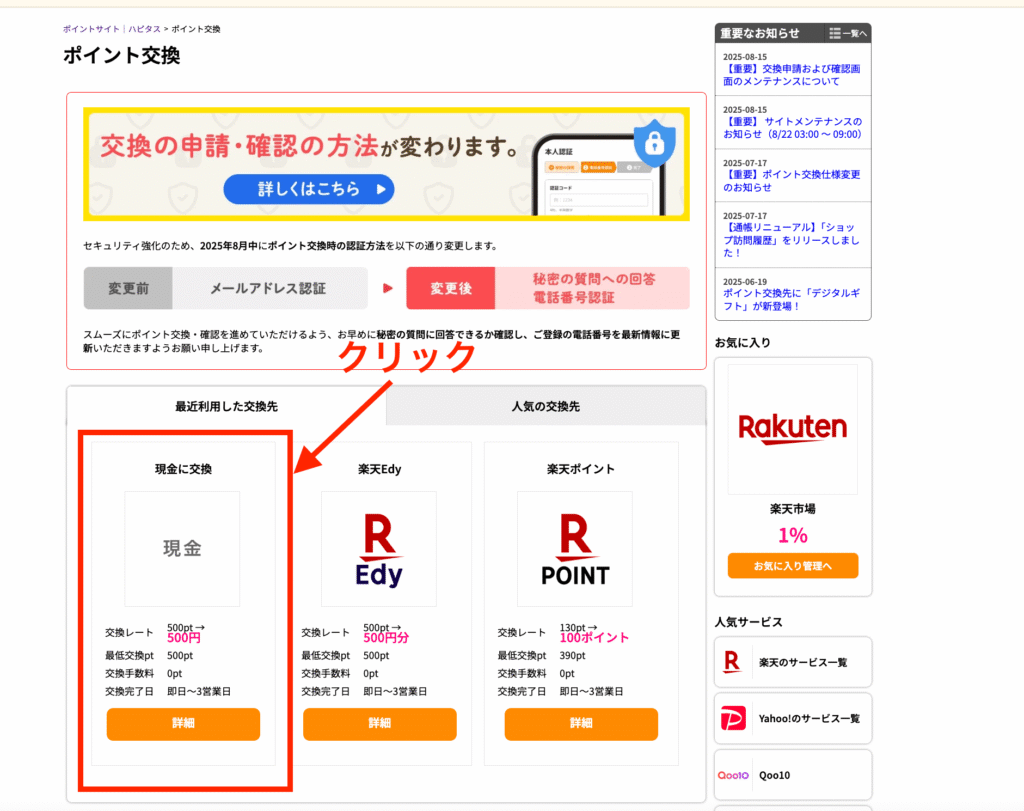Click the 変更後 label

[x=451, y=289]
